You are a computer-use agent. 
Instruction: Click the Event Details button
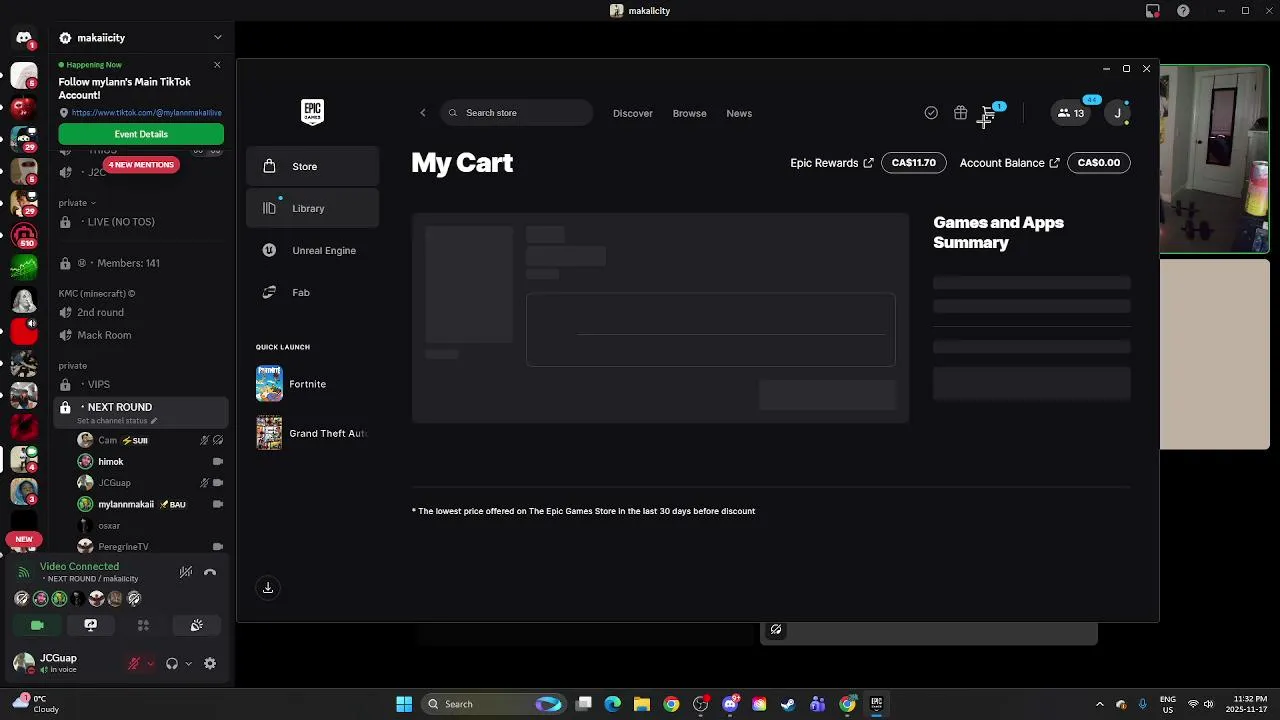coord(141,134)
